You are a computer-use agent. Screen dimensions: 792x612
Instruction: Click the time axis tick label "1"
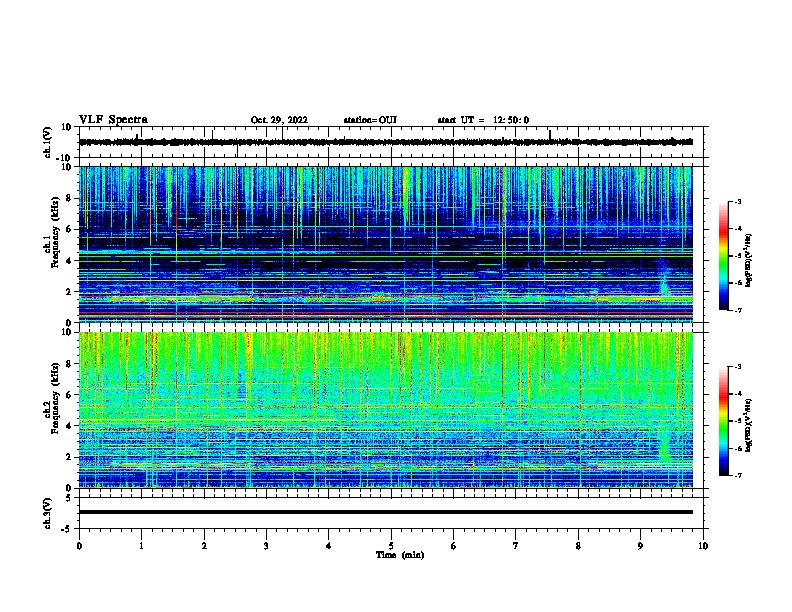point(141,546)
